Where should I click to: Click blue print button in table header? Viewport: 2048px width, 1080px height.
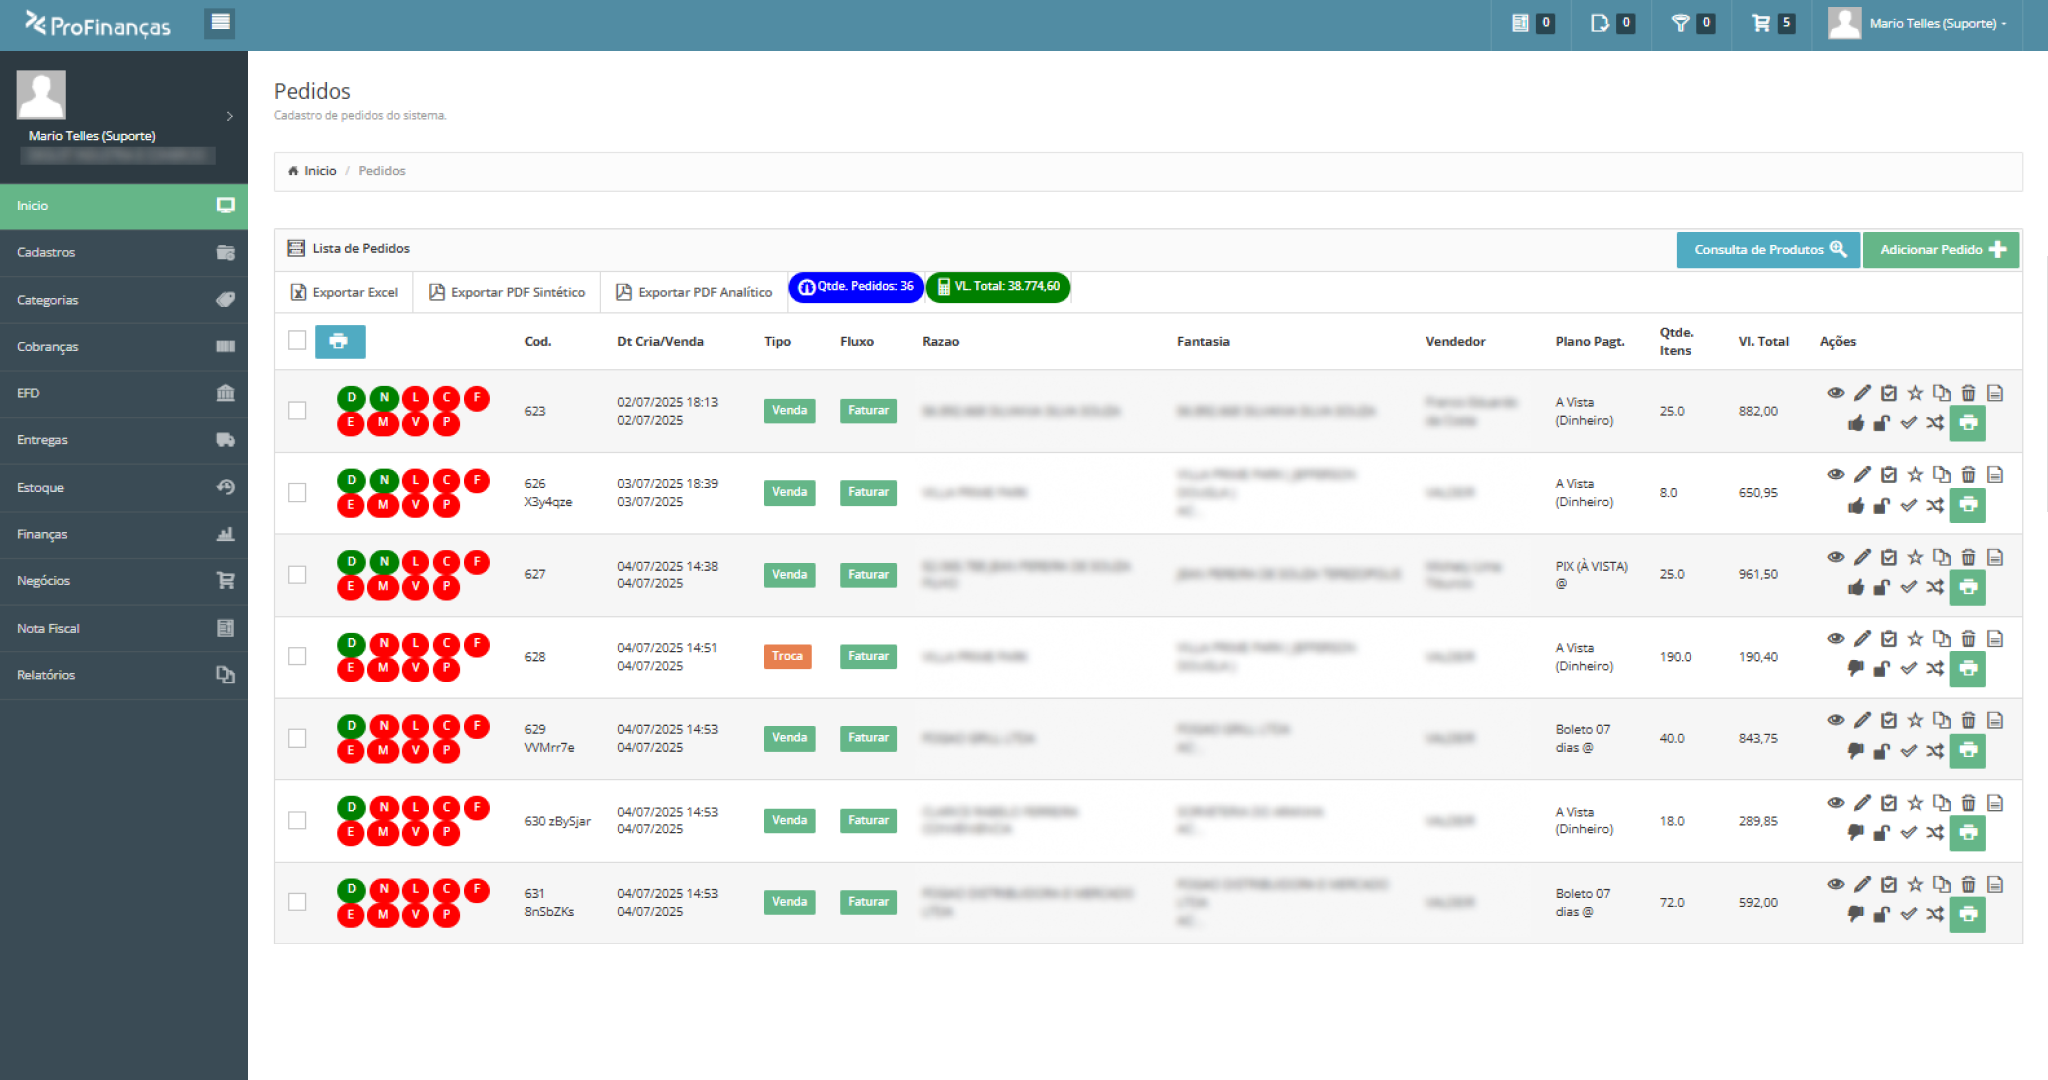pos(340,341)
